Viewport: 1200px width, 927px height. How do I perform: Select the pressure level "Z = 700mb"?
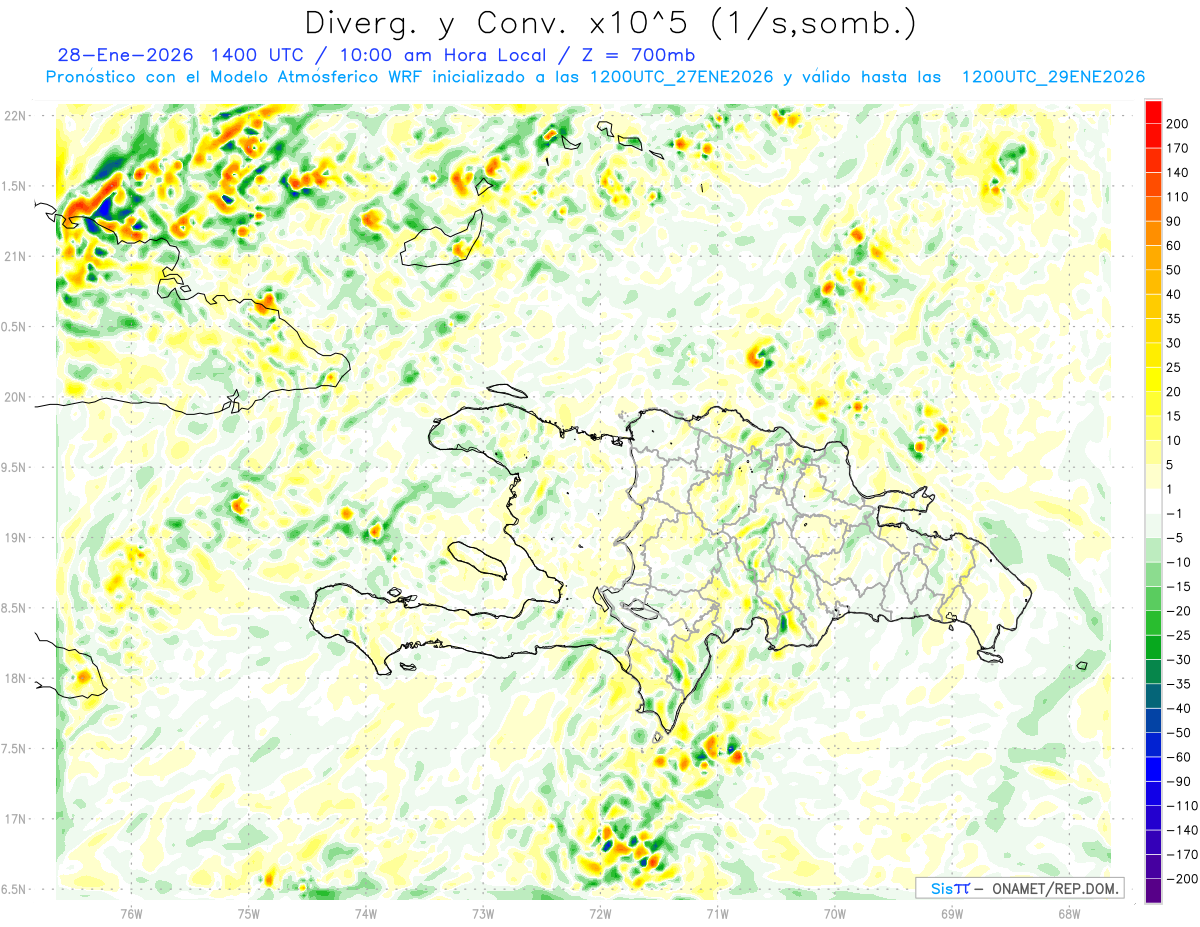[x=634, y=55]
